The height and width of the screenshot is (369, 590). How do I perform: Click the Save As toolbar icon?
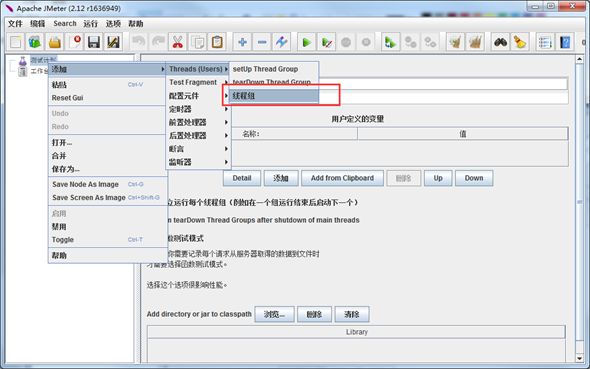113,42
